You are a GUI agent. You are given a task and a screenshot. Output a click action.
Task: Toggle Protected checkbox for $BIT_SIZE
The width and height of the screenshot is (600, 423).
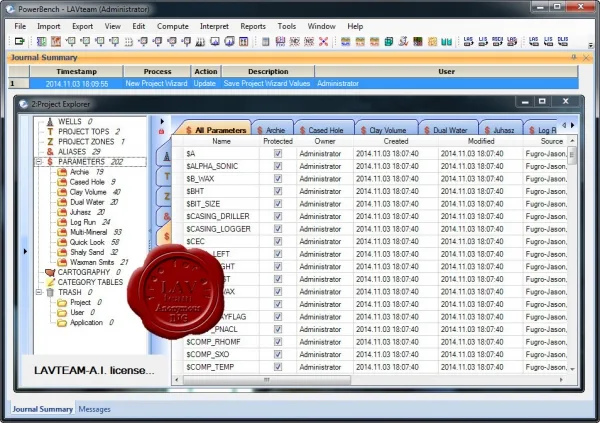(278, 204)
